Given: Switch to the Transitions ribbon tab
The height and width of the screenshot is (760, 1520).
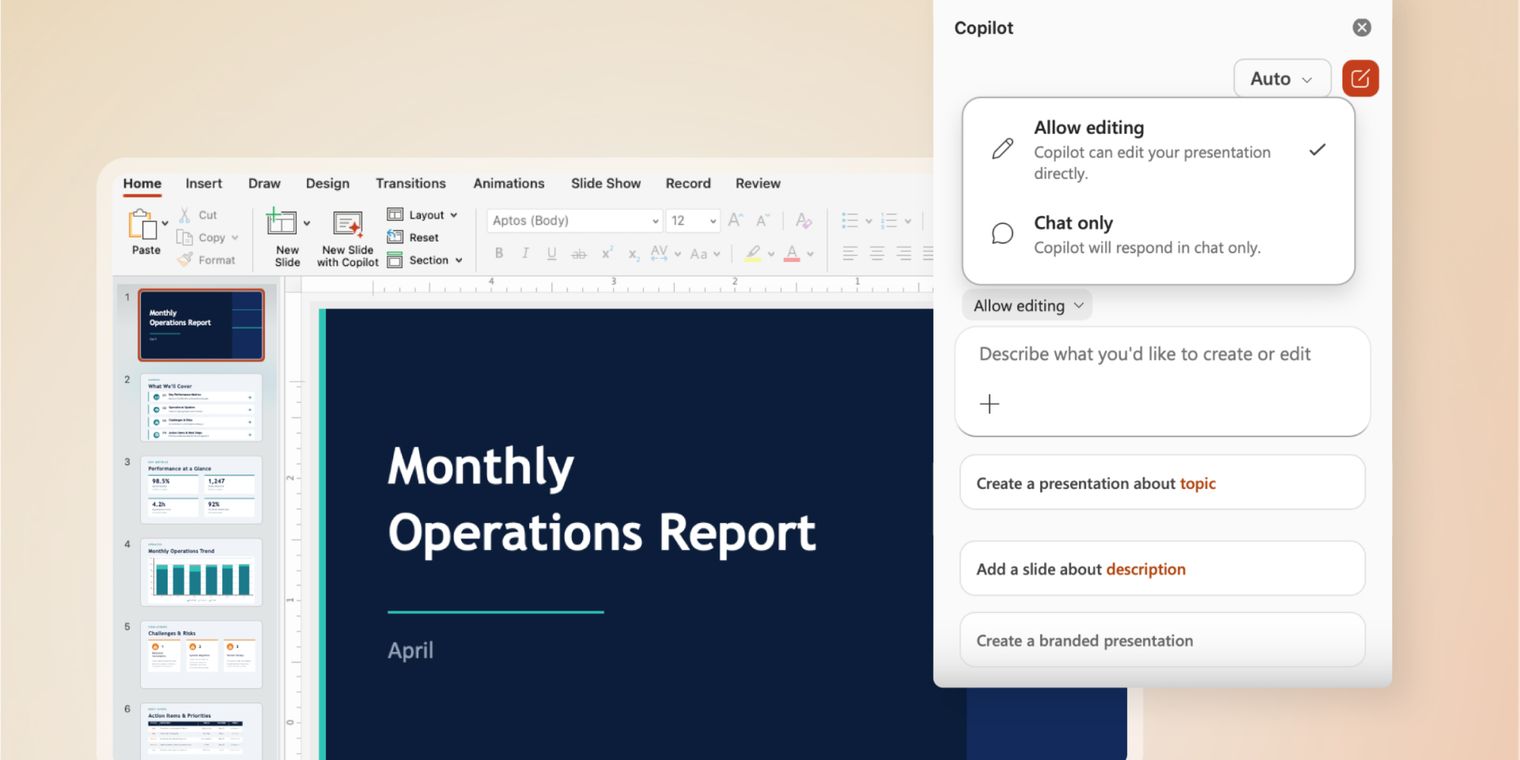Looking at the screenshot, I should tap(411, 183).
